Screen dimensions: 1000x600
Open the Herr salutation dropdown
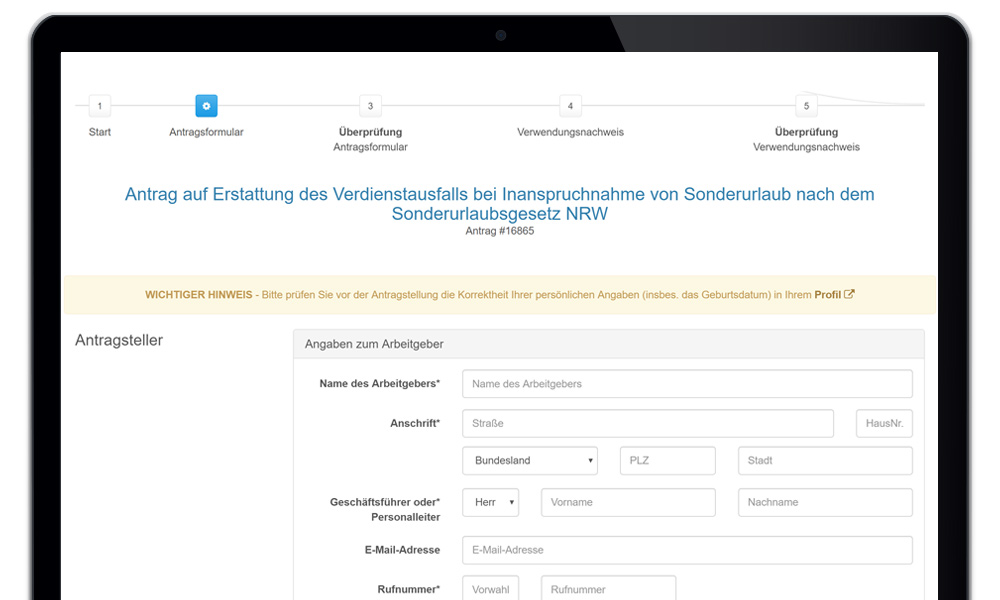pyautogui.click(x=490, y=502)
